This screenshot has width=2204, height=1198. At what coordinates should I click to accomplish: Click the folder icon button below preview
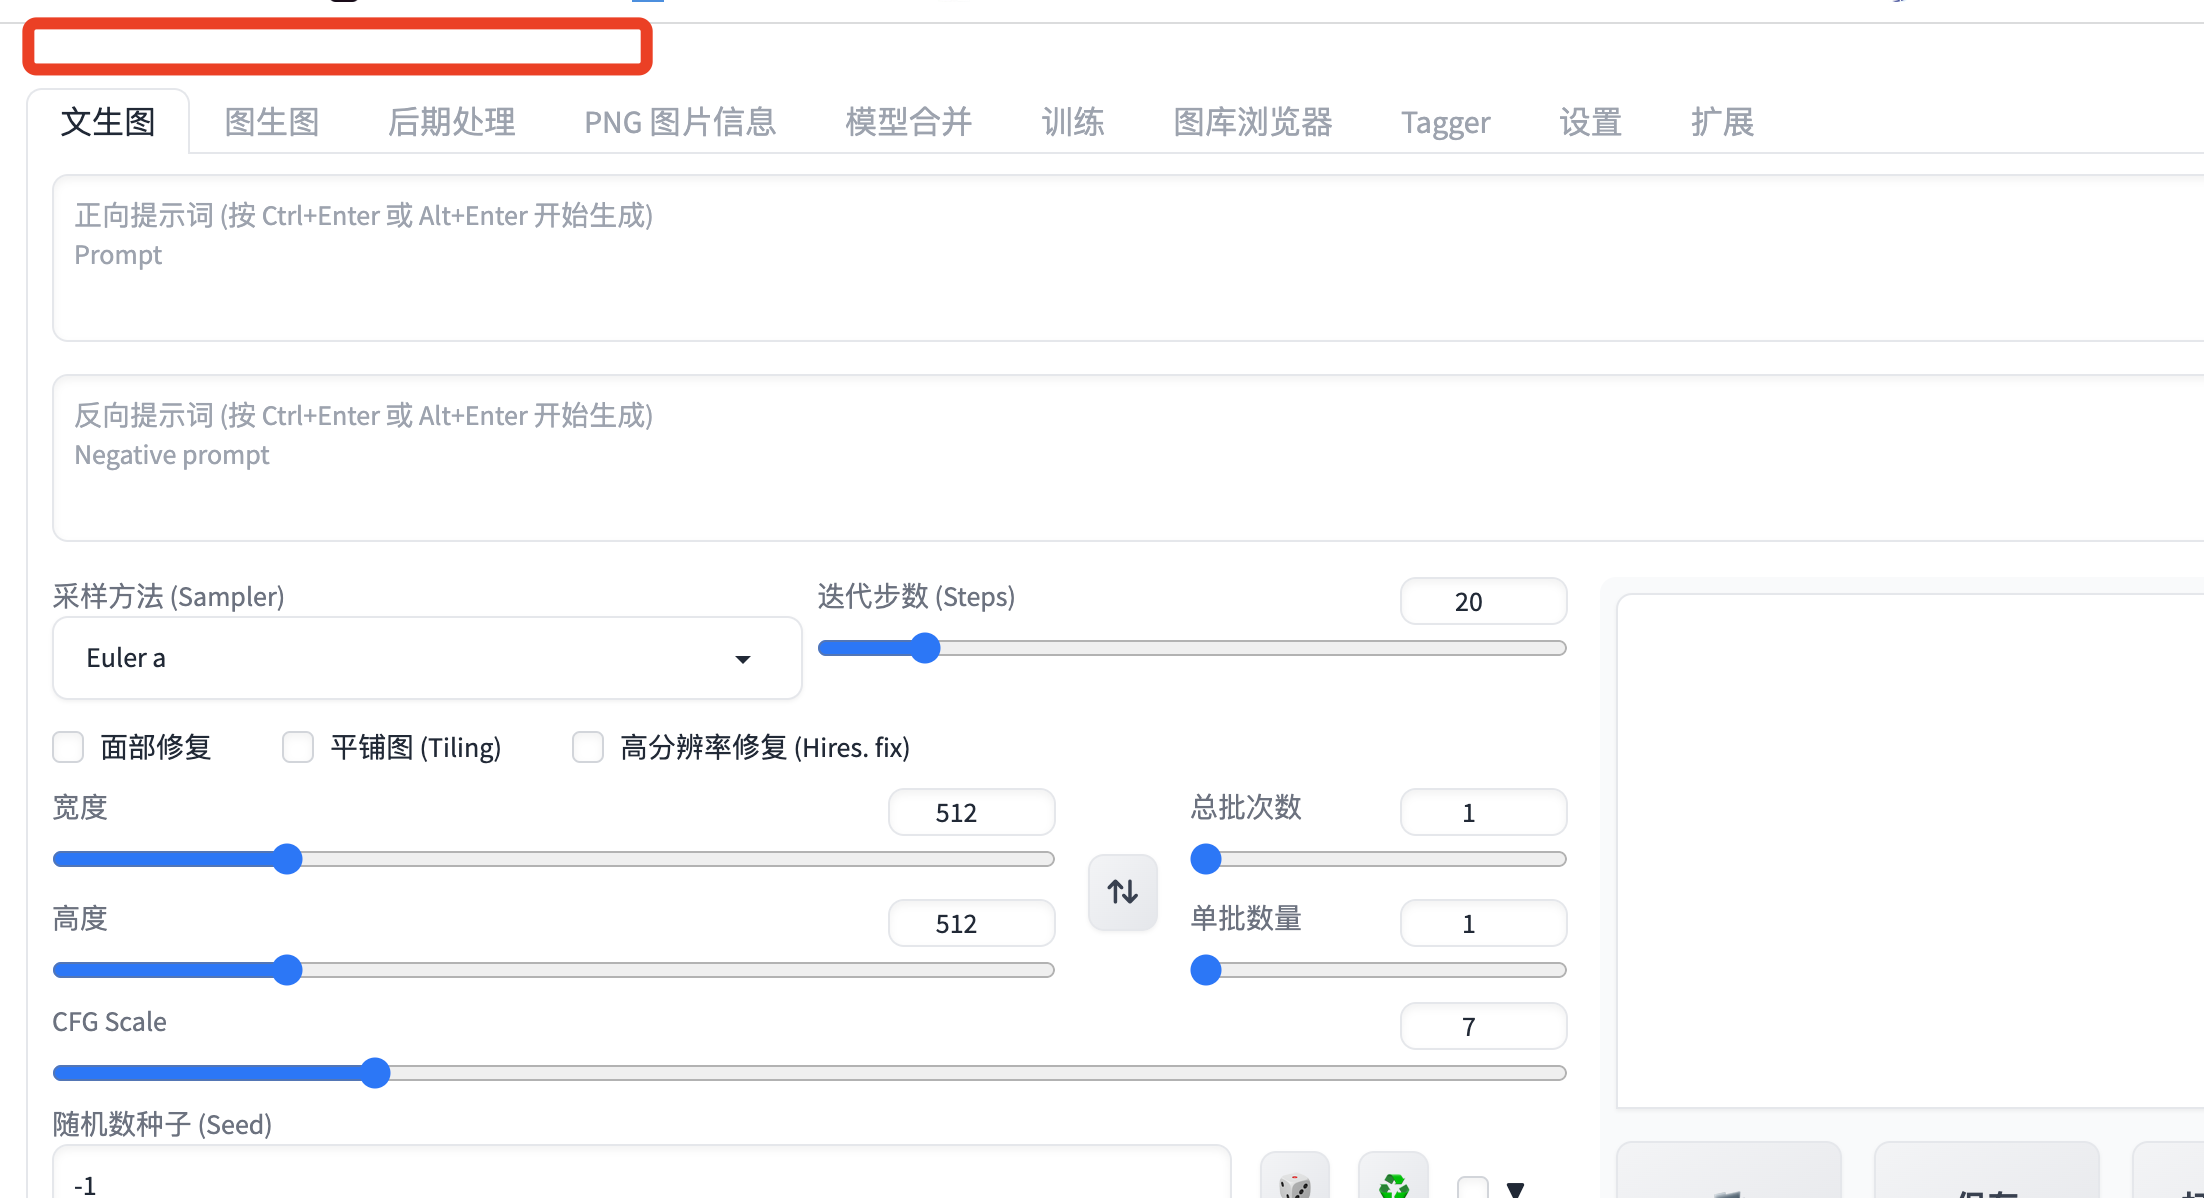1728,1180
